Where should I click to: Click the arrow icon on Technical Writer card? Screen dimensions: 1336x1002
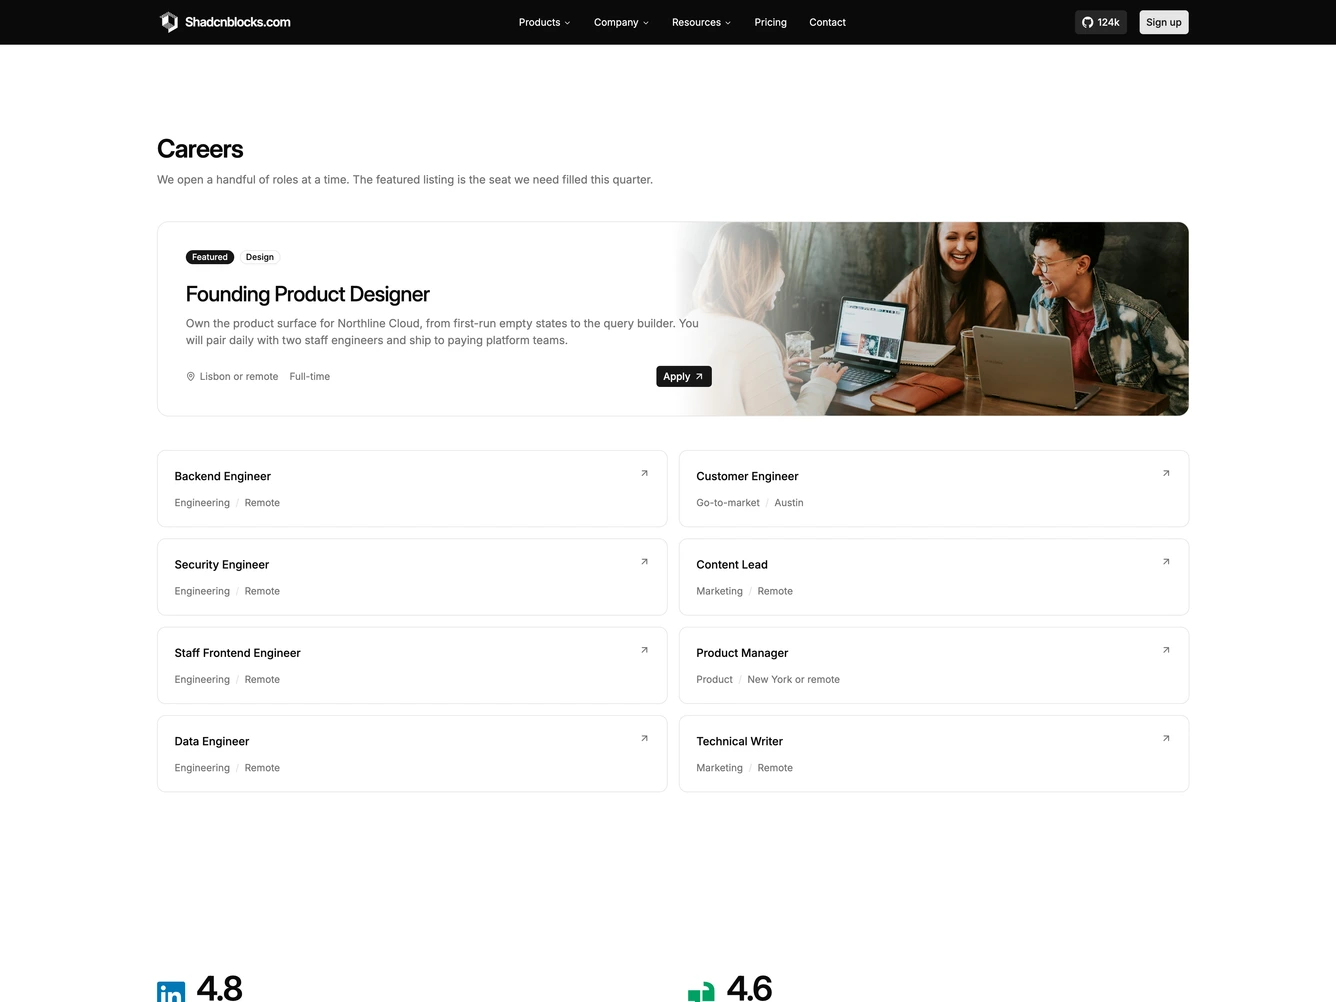click(1166, 738)
